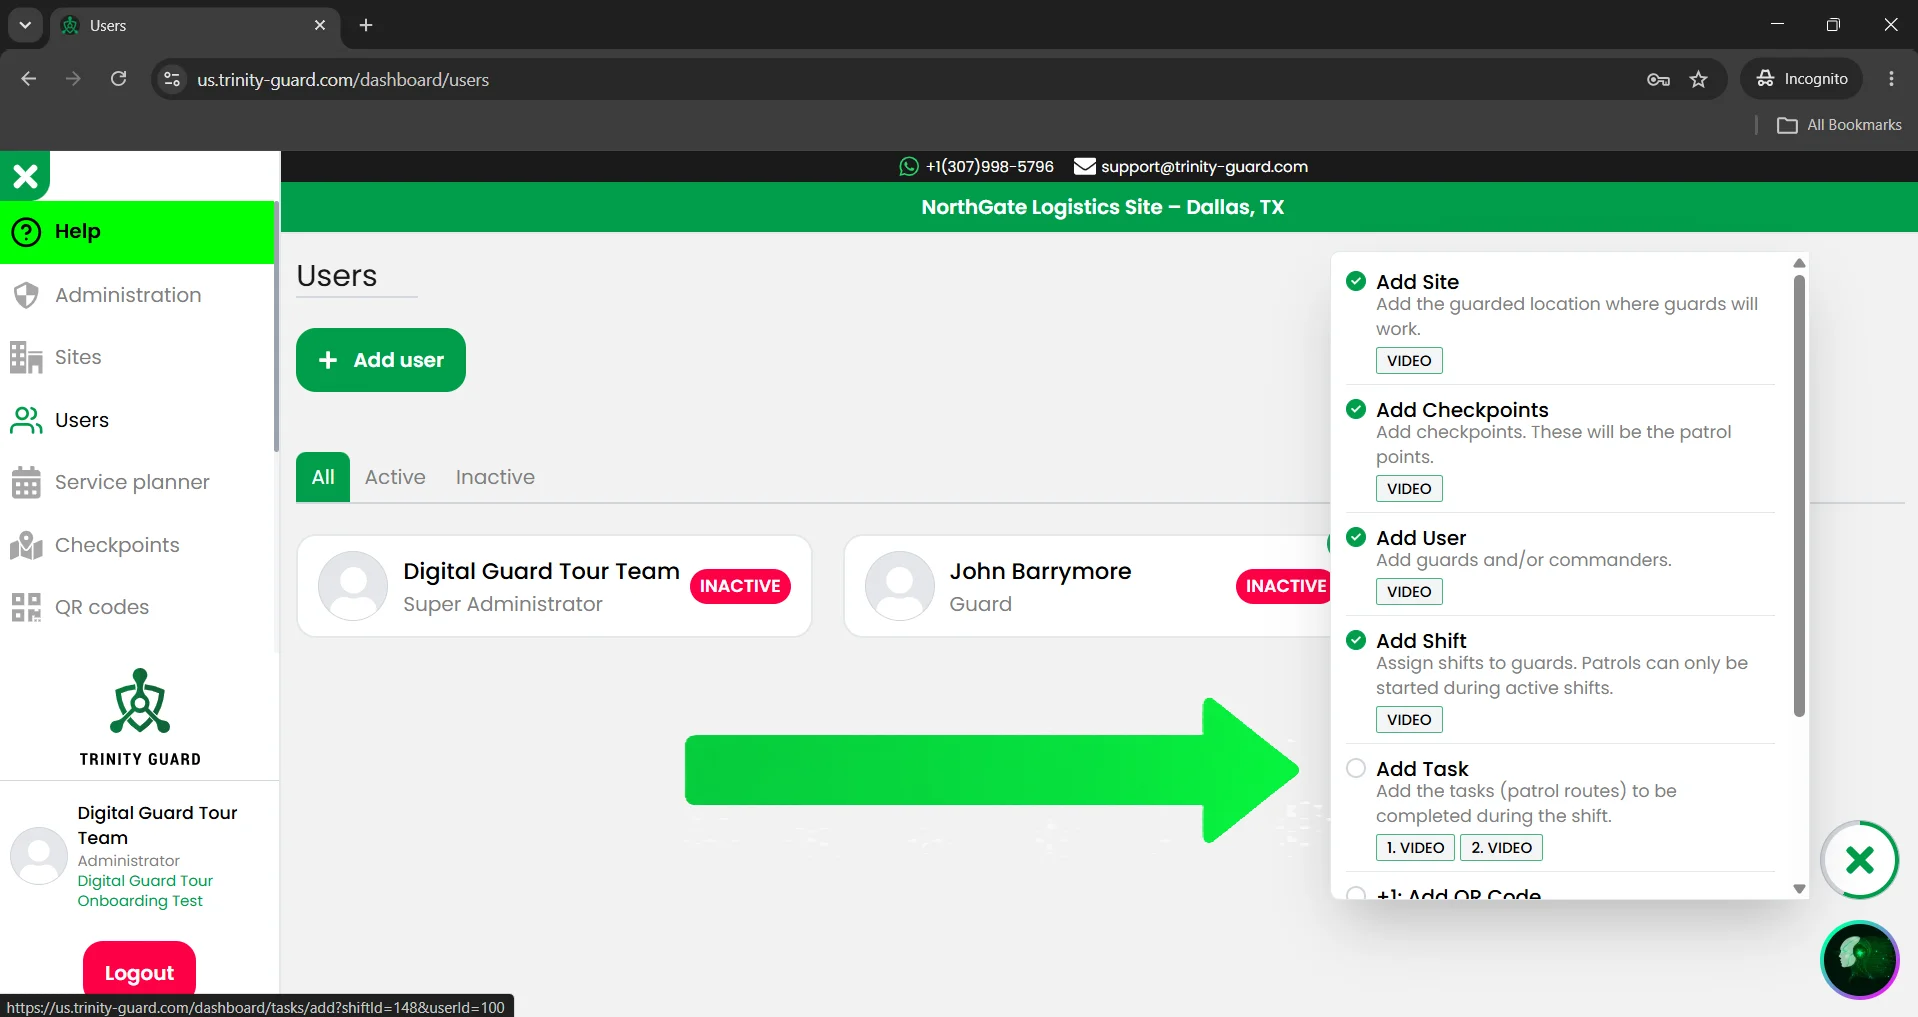Click checklist scrollbar up arrow

pyautogui.click(x=1799, y=263)
